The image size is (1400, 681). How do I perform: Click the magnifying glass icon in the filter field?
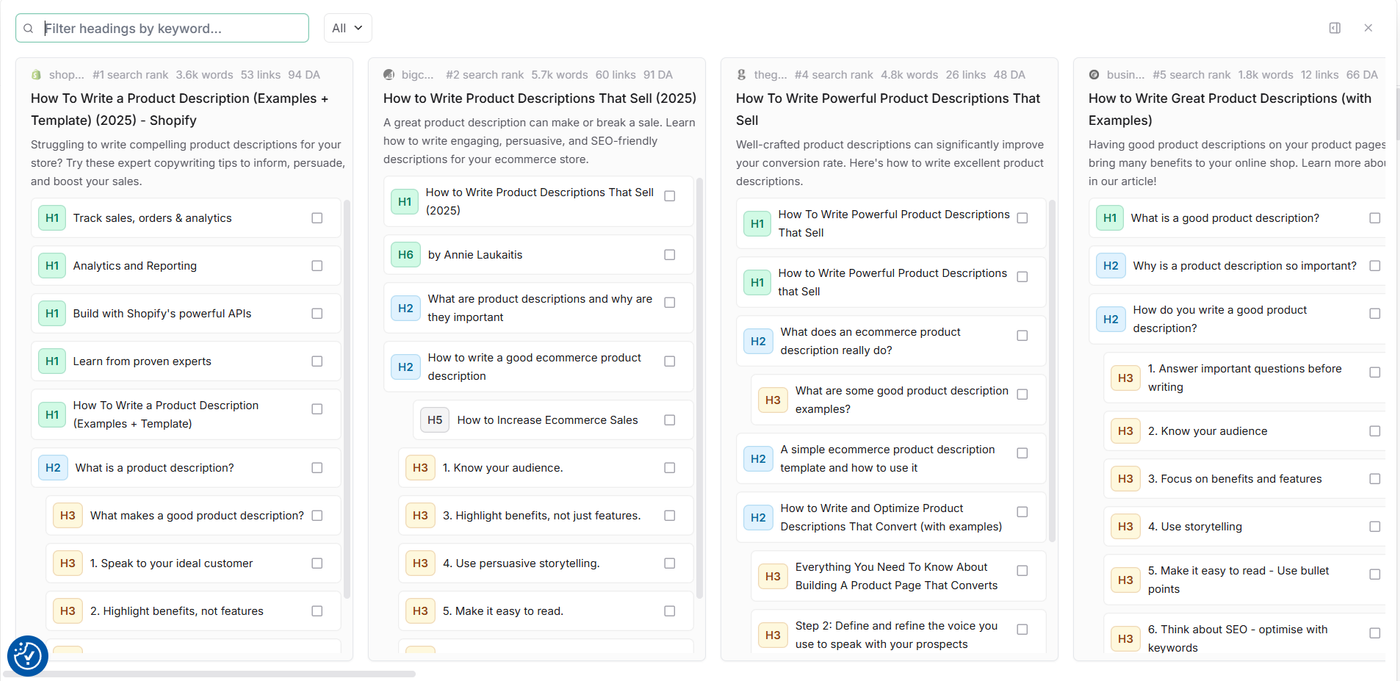(28, 28)
